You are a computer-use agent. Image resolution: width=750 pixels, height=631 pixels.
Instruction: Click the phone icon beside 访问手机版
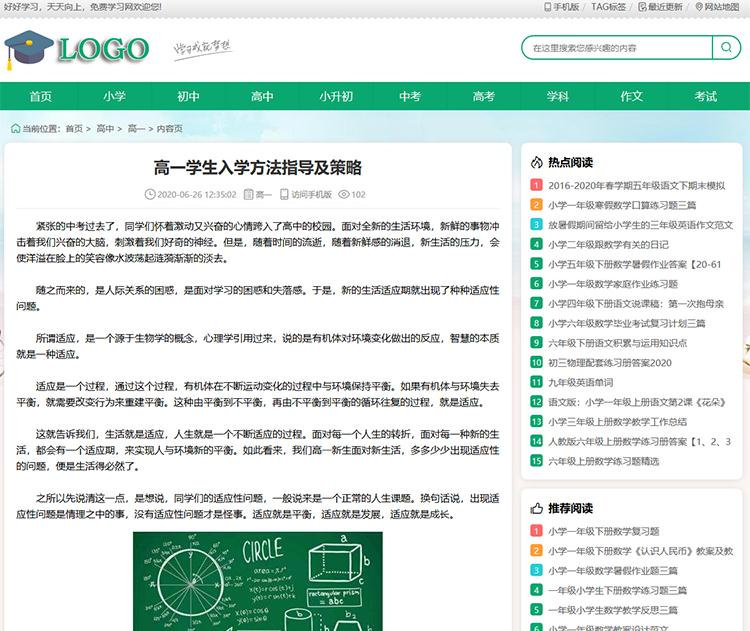tap(284, 194)
